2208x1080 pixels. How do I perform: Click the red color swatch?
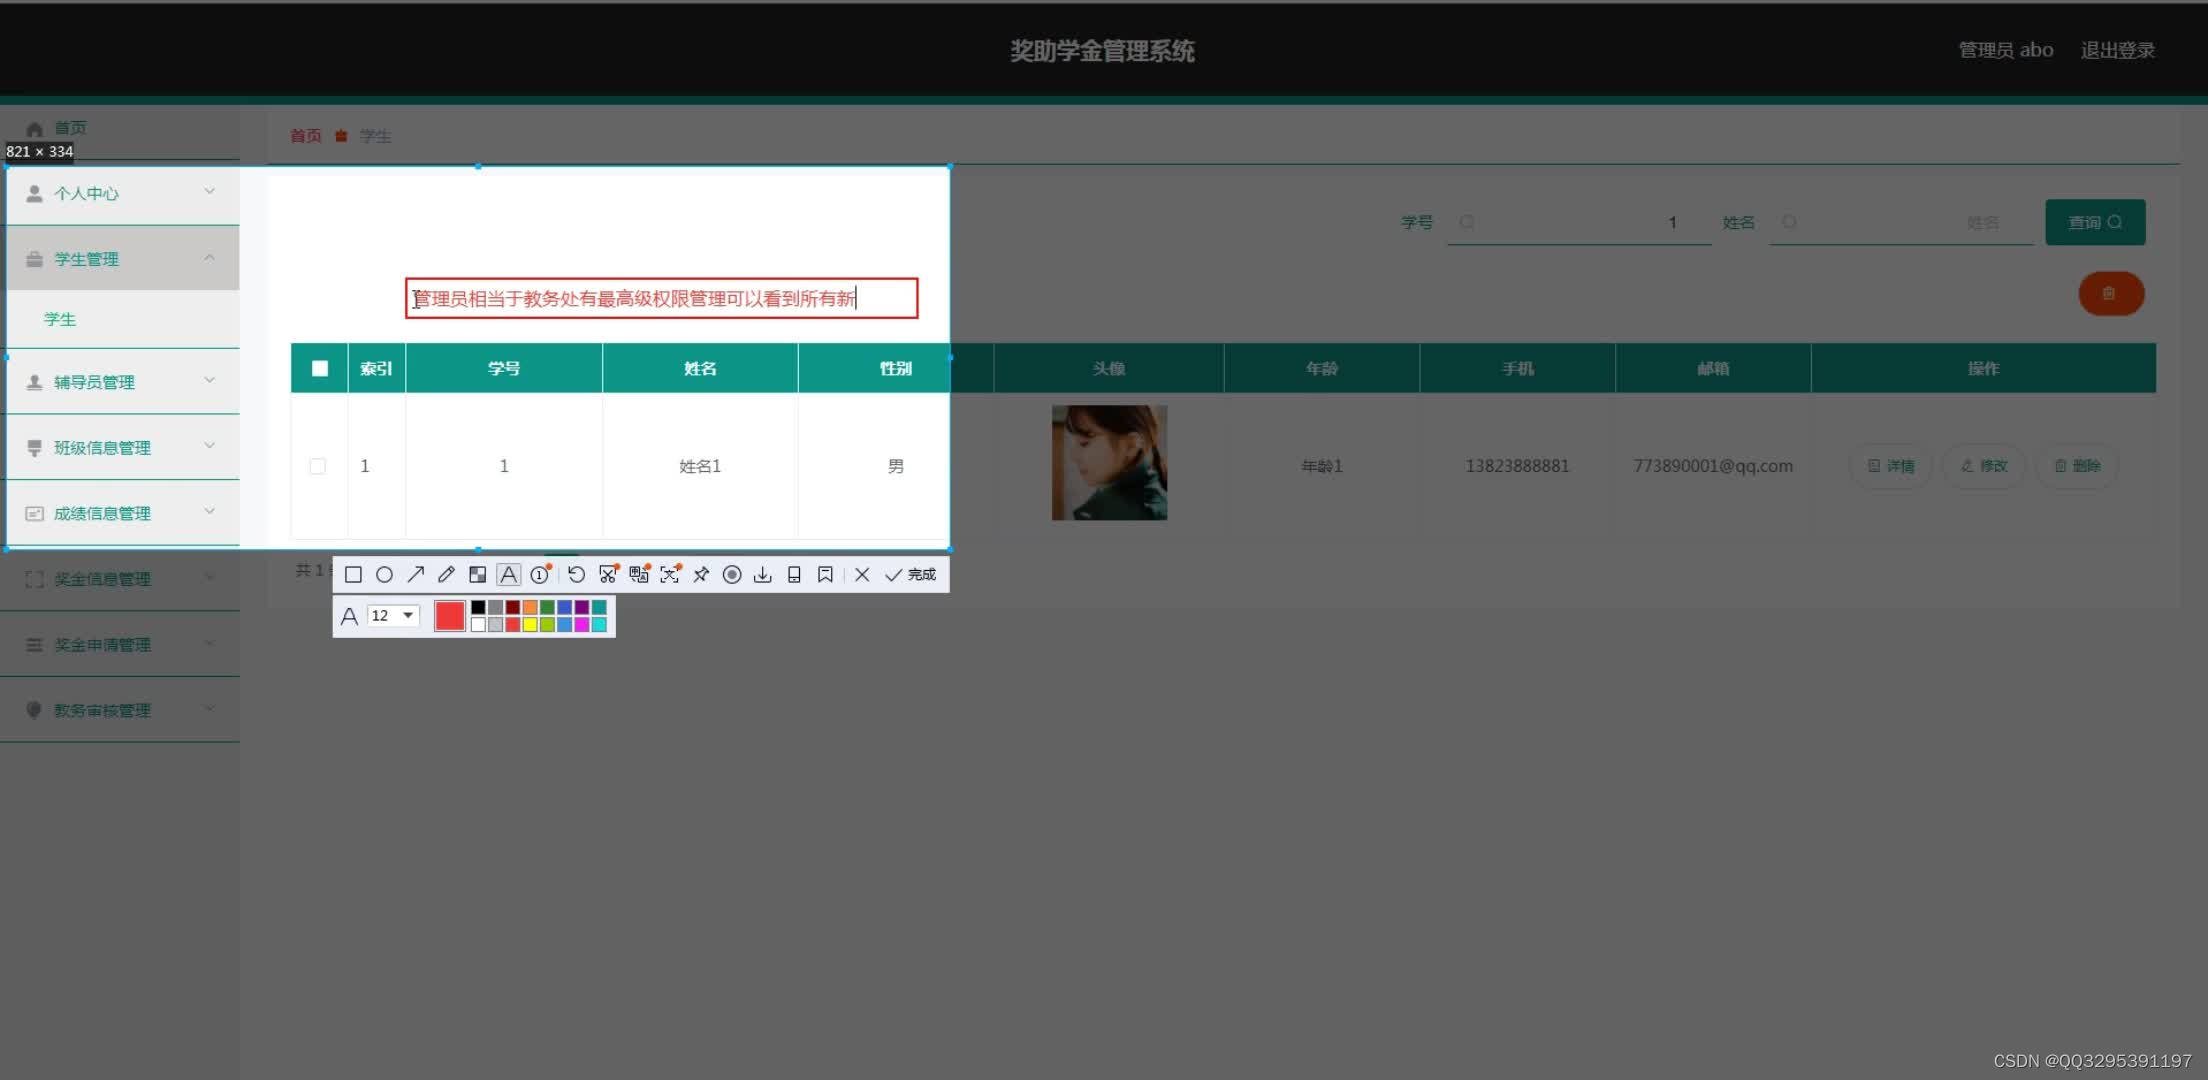click(446, 615)
